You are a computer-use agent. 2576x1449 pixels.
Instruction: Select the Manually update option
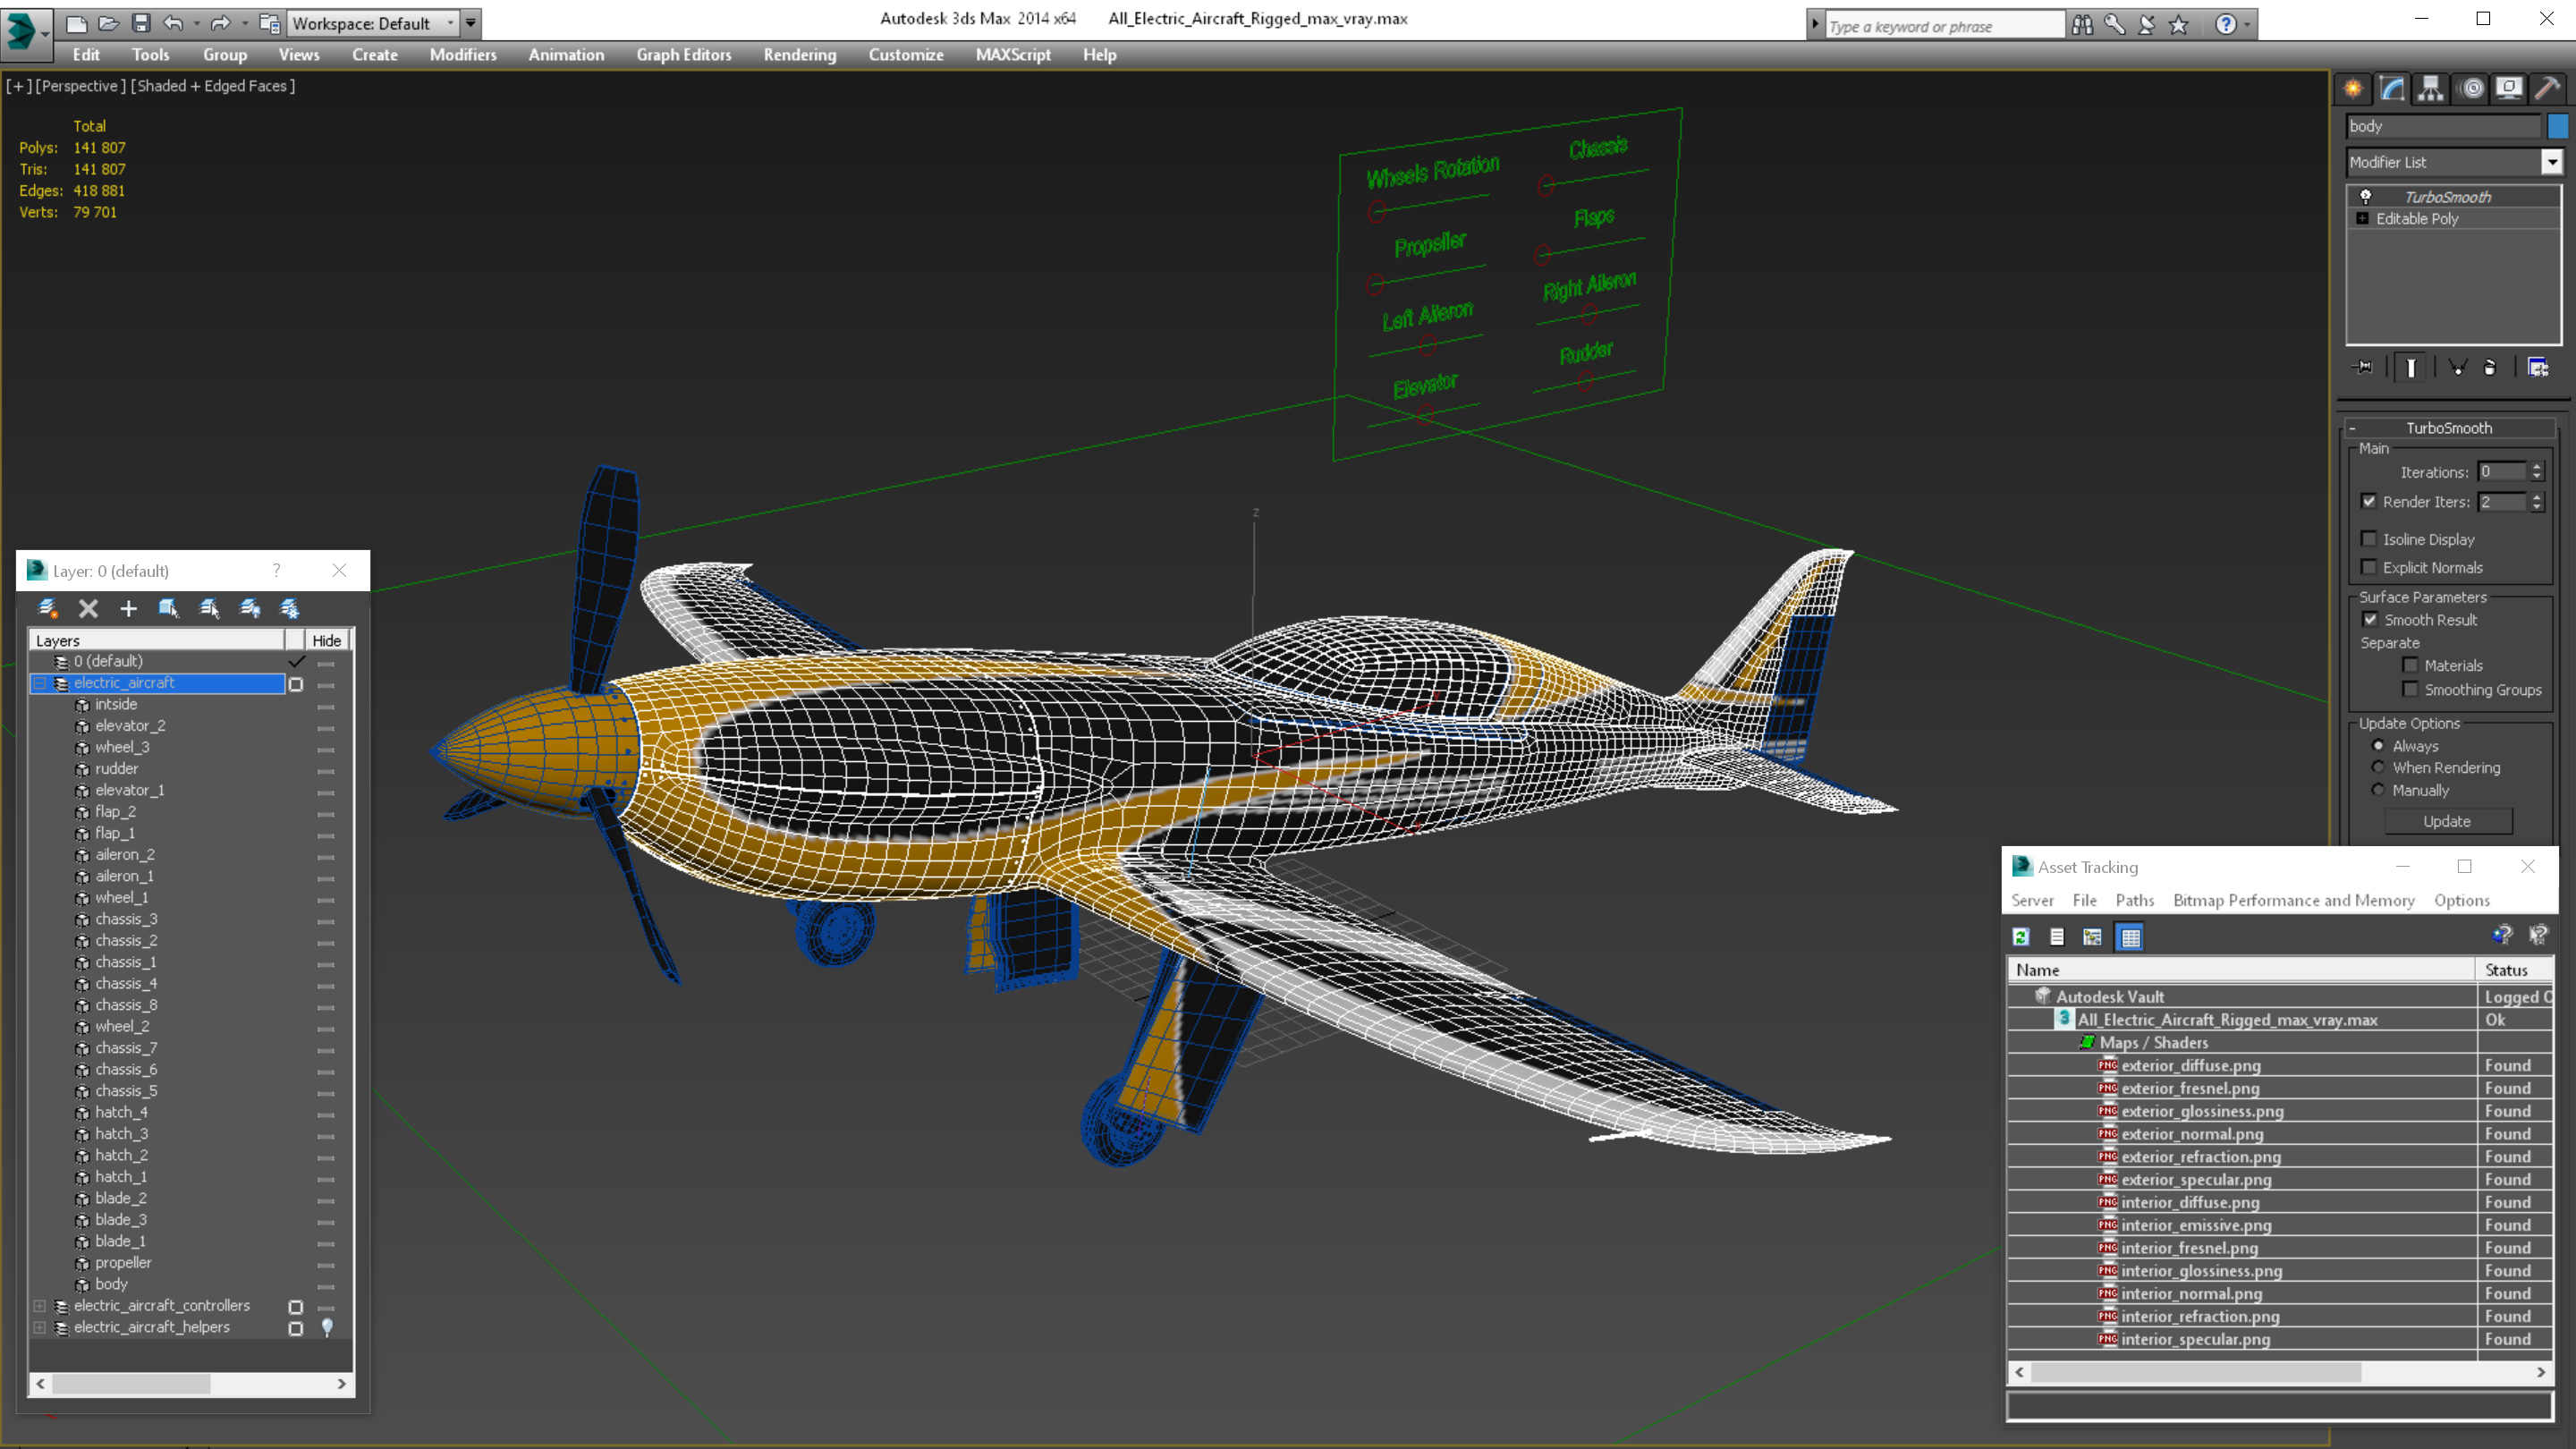[2378, 790]
